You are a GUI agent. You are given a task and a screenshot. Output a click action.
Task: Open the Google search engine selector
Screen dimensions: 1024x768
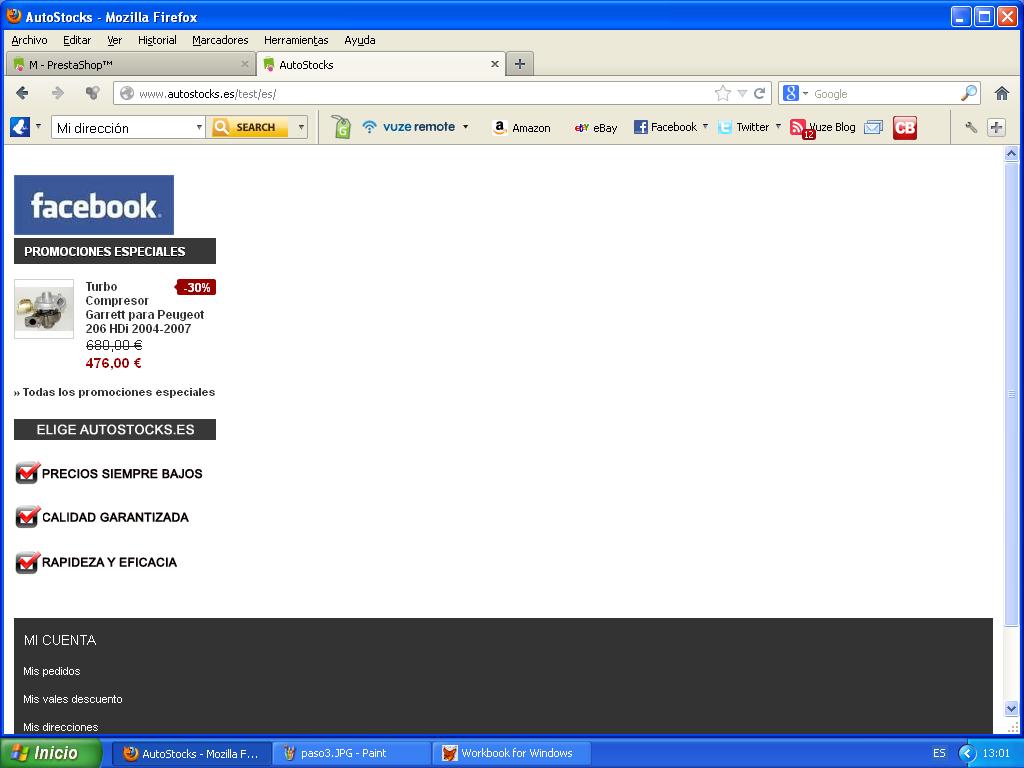pos(795,93)
